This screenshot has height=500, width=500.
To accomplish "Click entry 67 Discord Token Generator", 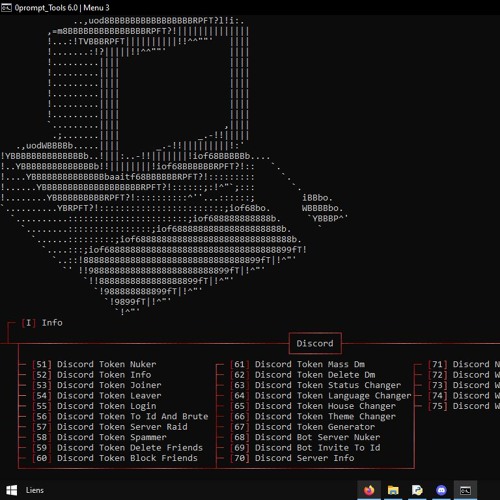I will 303,427.
